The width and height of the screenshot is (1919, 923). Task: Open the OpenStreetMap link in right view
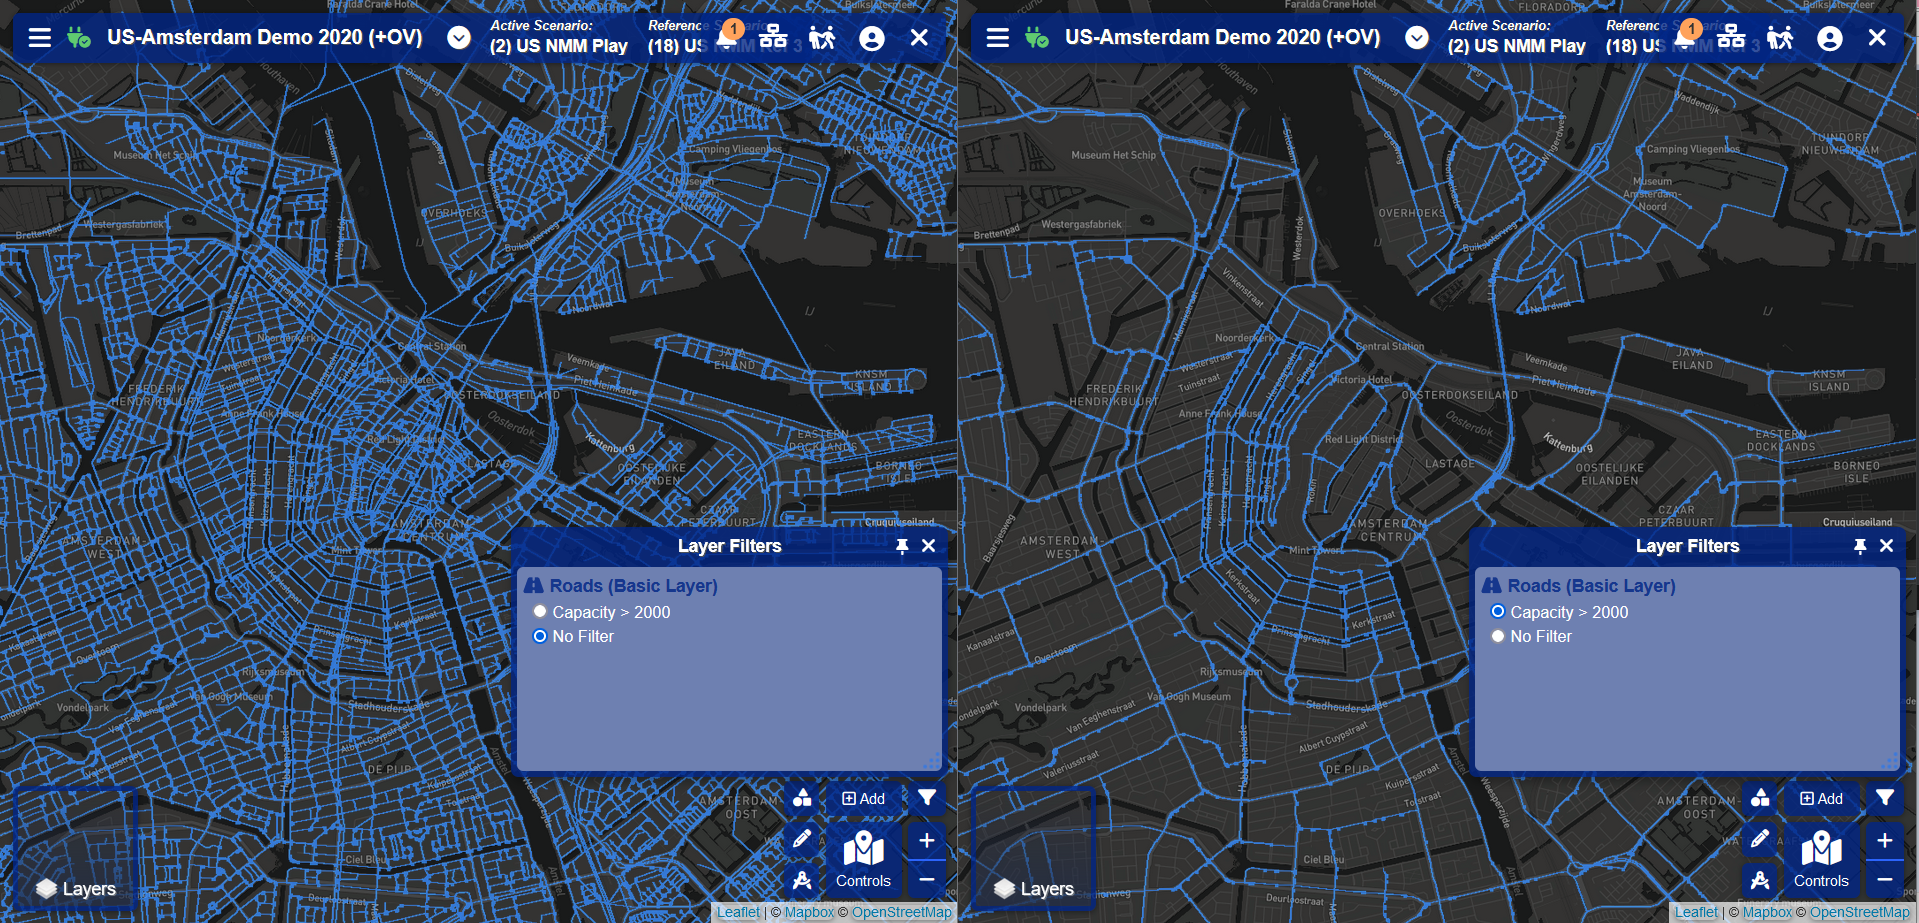click(x=1860, y=912)
